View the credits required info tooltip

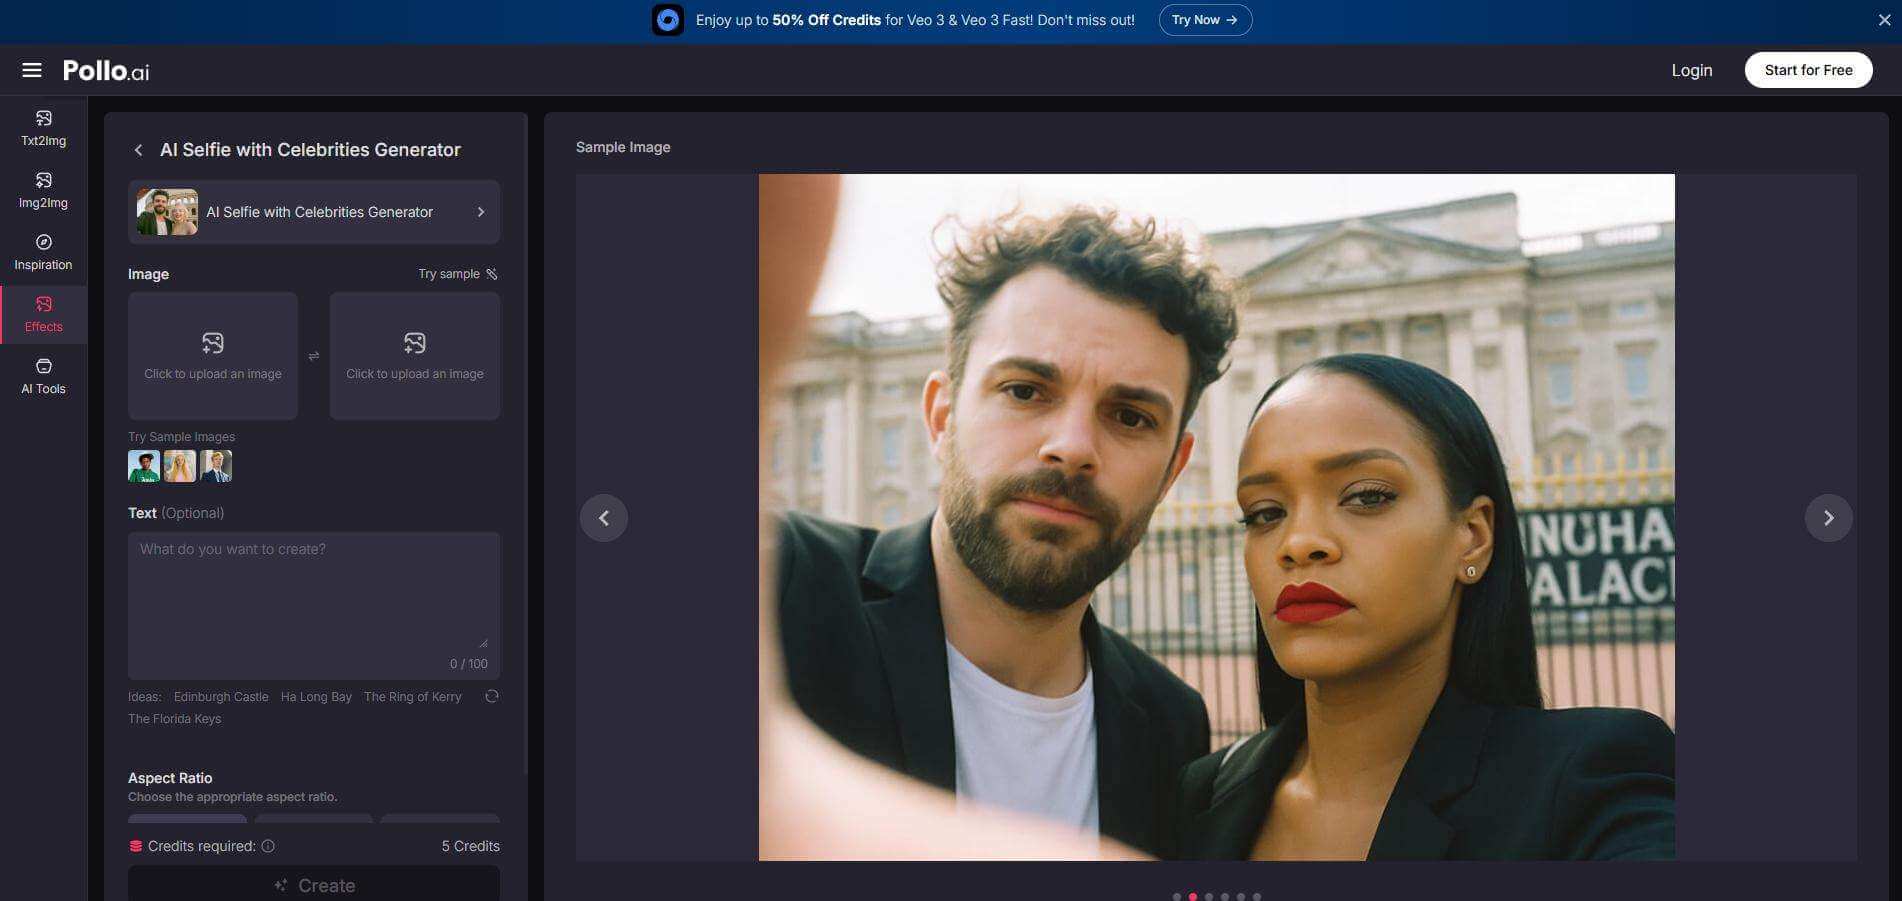267,846
